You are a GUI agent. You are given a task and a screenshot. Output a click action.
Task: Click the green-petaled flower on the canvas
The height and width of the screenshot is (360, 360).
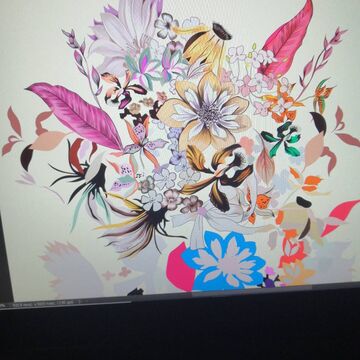(x=282, y=139)
